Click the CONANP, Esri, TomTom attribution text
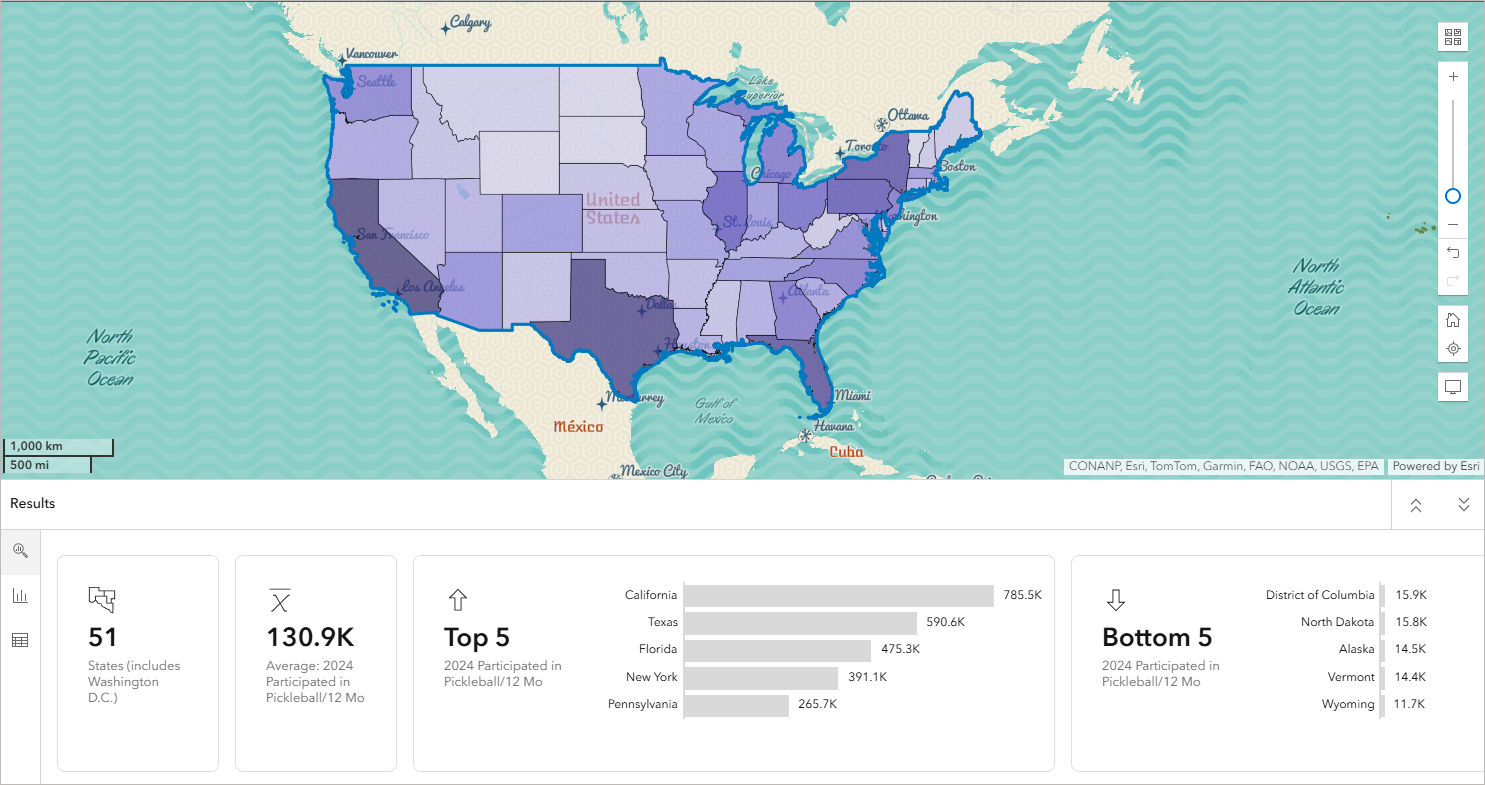This screenshot has width=1485, height=785. pyautogui.click(x=1225, y=466)
